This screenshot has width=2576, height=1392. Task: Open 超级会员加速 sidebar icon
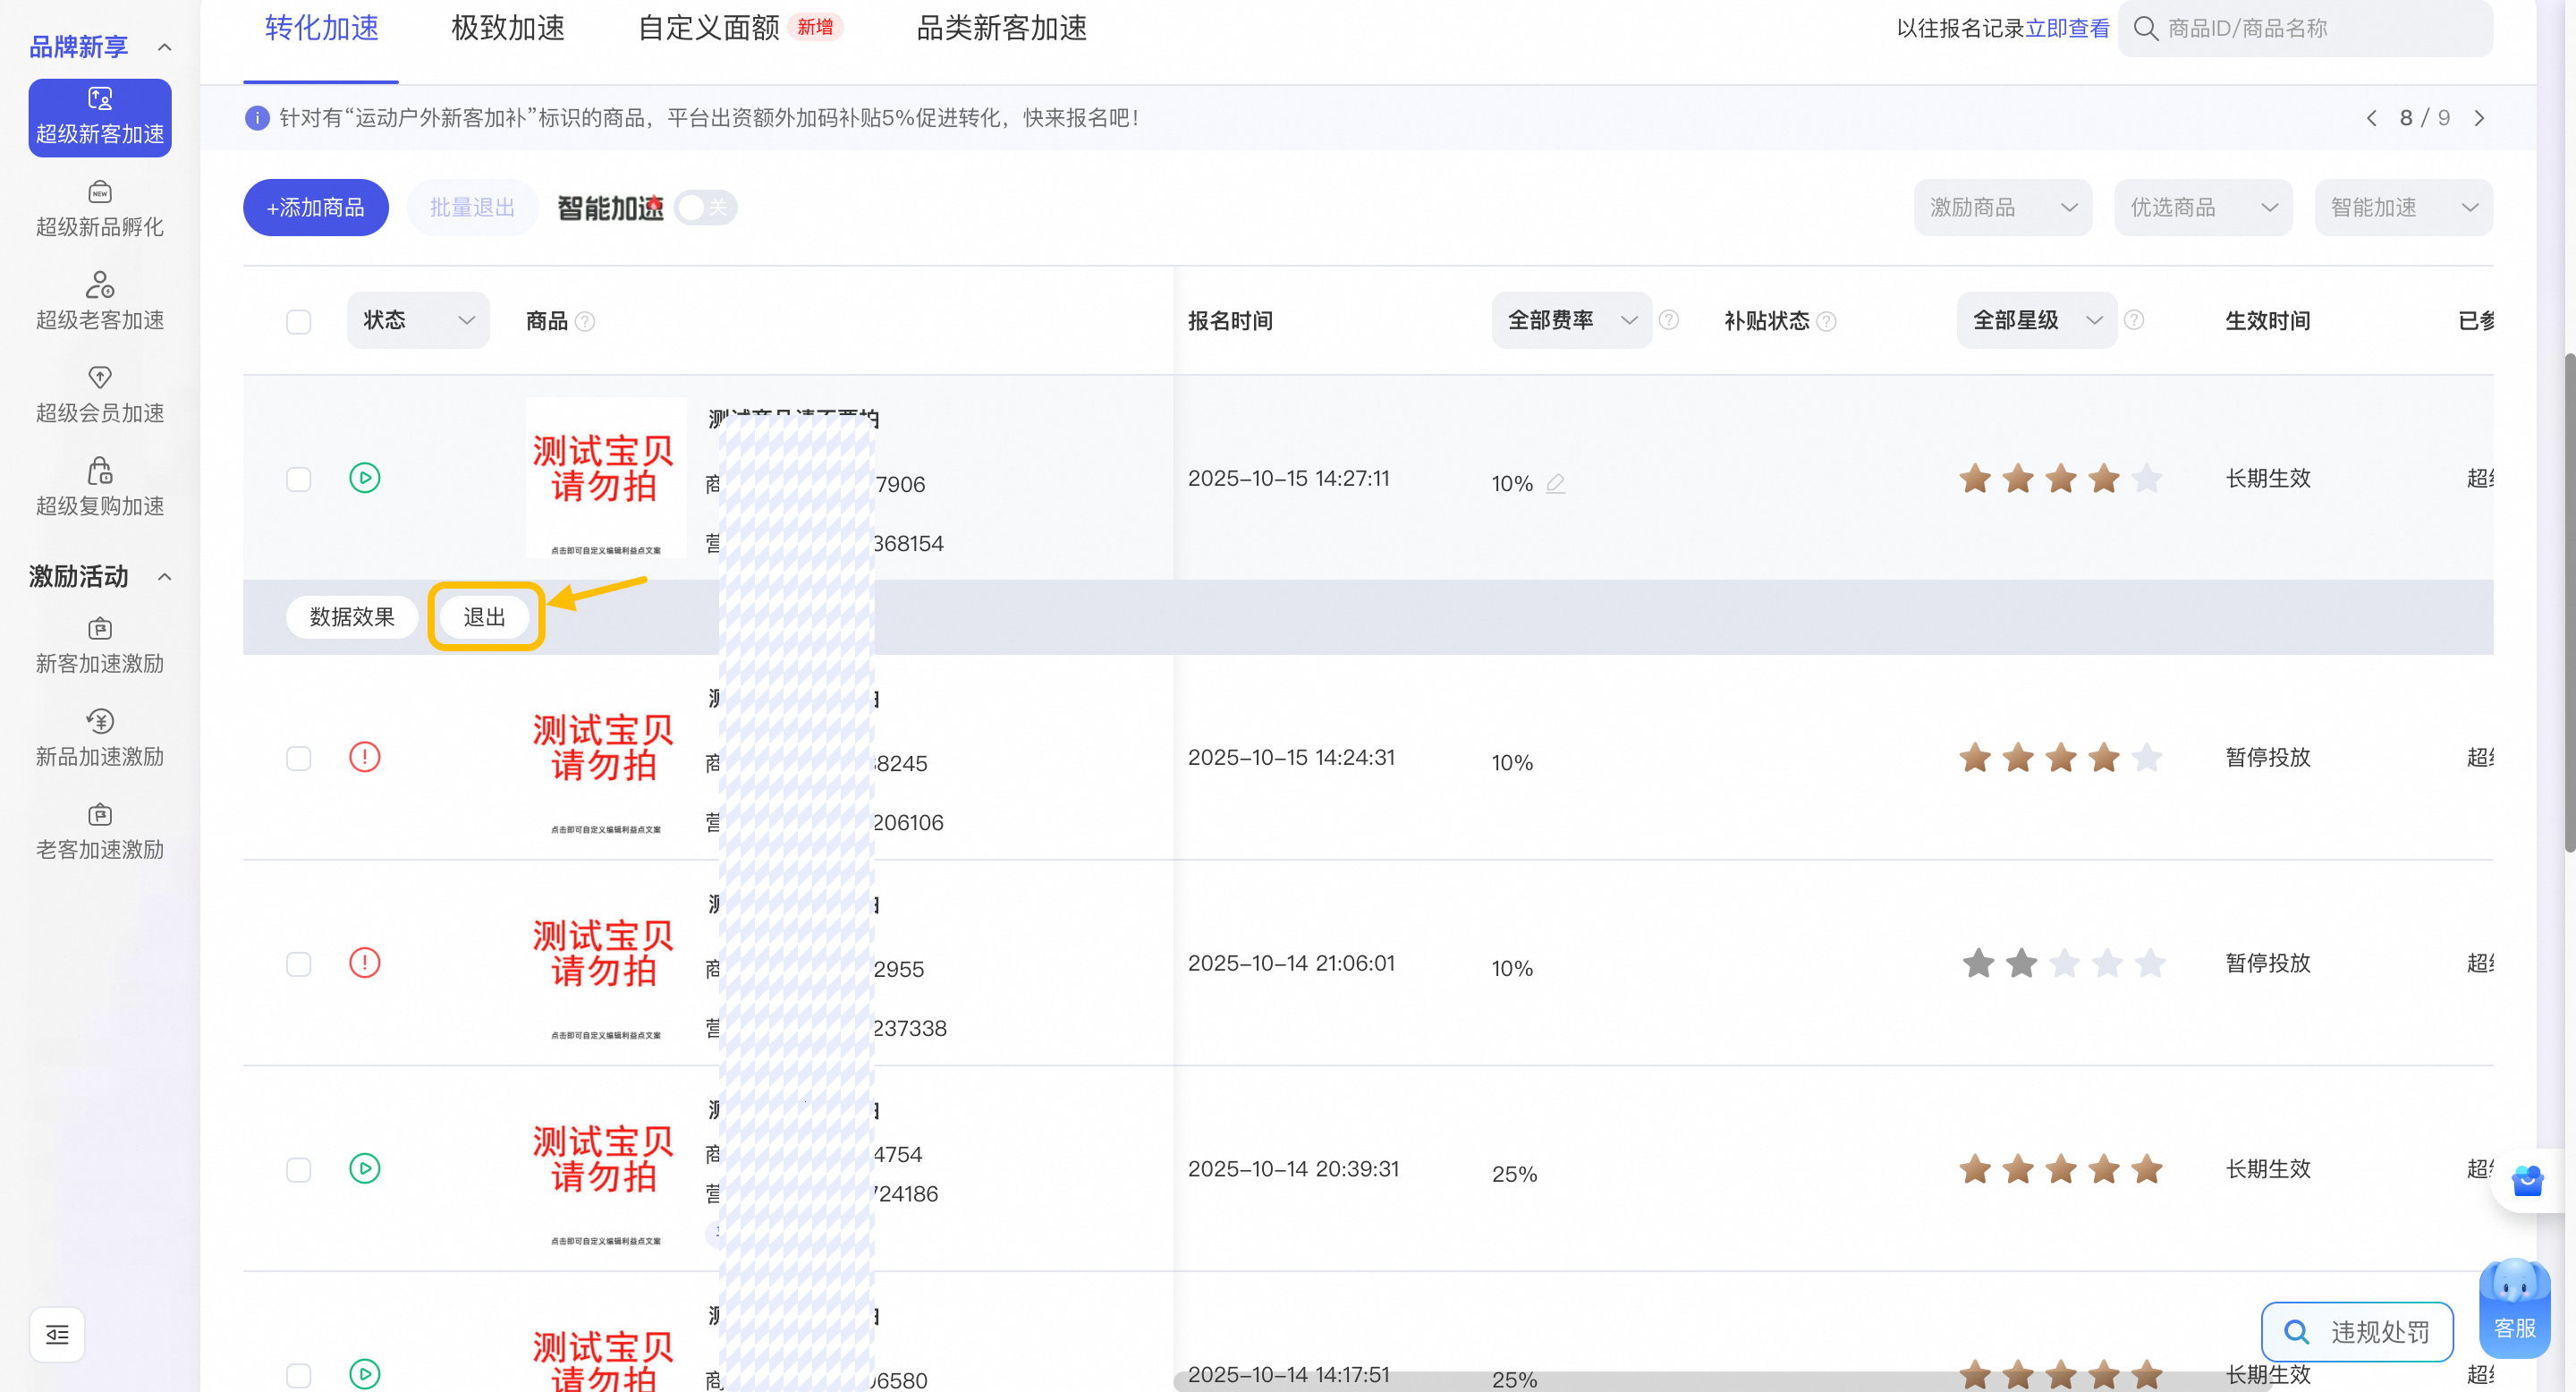pos(99,377)
